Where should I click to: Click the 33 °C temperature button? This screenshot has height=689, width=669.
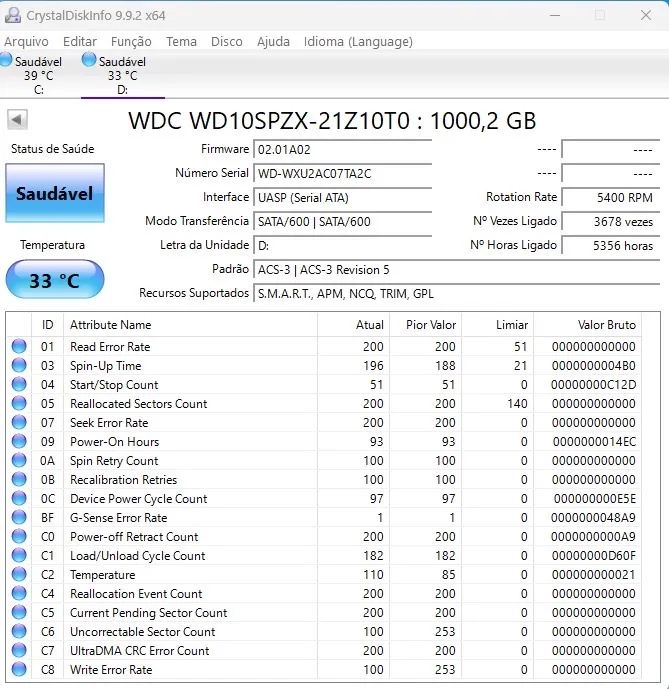pos(55,280)
